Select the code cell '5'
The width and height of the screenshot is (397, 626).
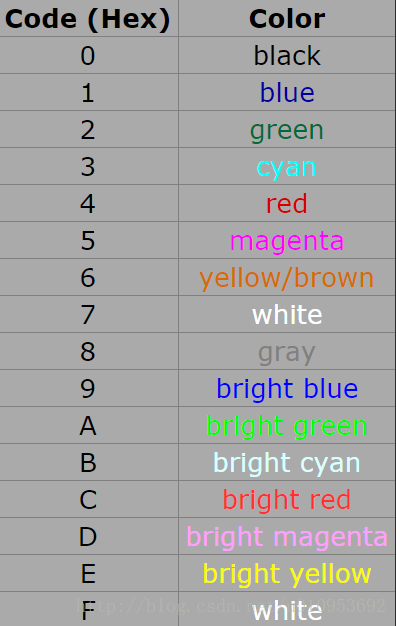(x=89, y=240)
